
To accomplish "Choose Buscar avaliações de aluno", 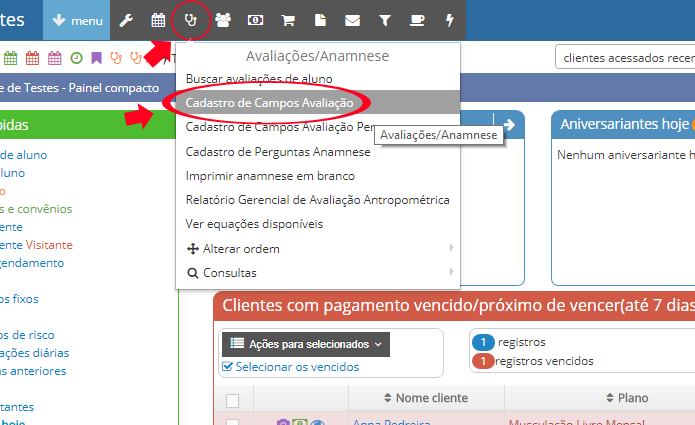I will 259,78.
